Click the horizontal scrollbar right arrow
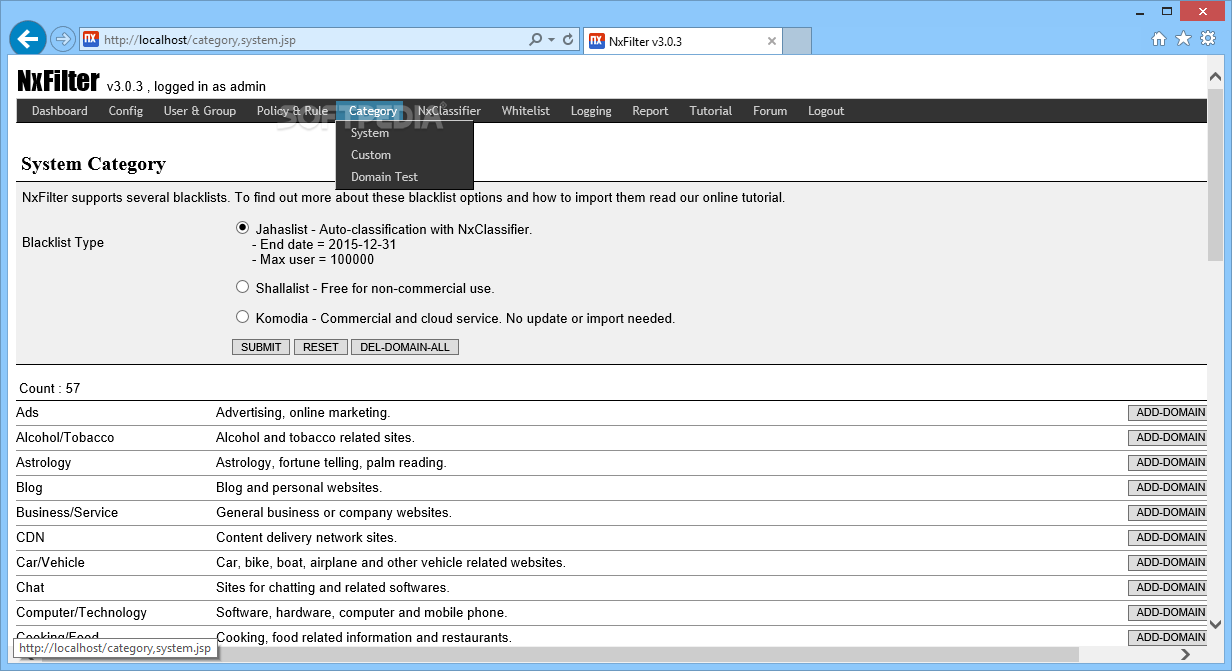 [1186, 654]
